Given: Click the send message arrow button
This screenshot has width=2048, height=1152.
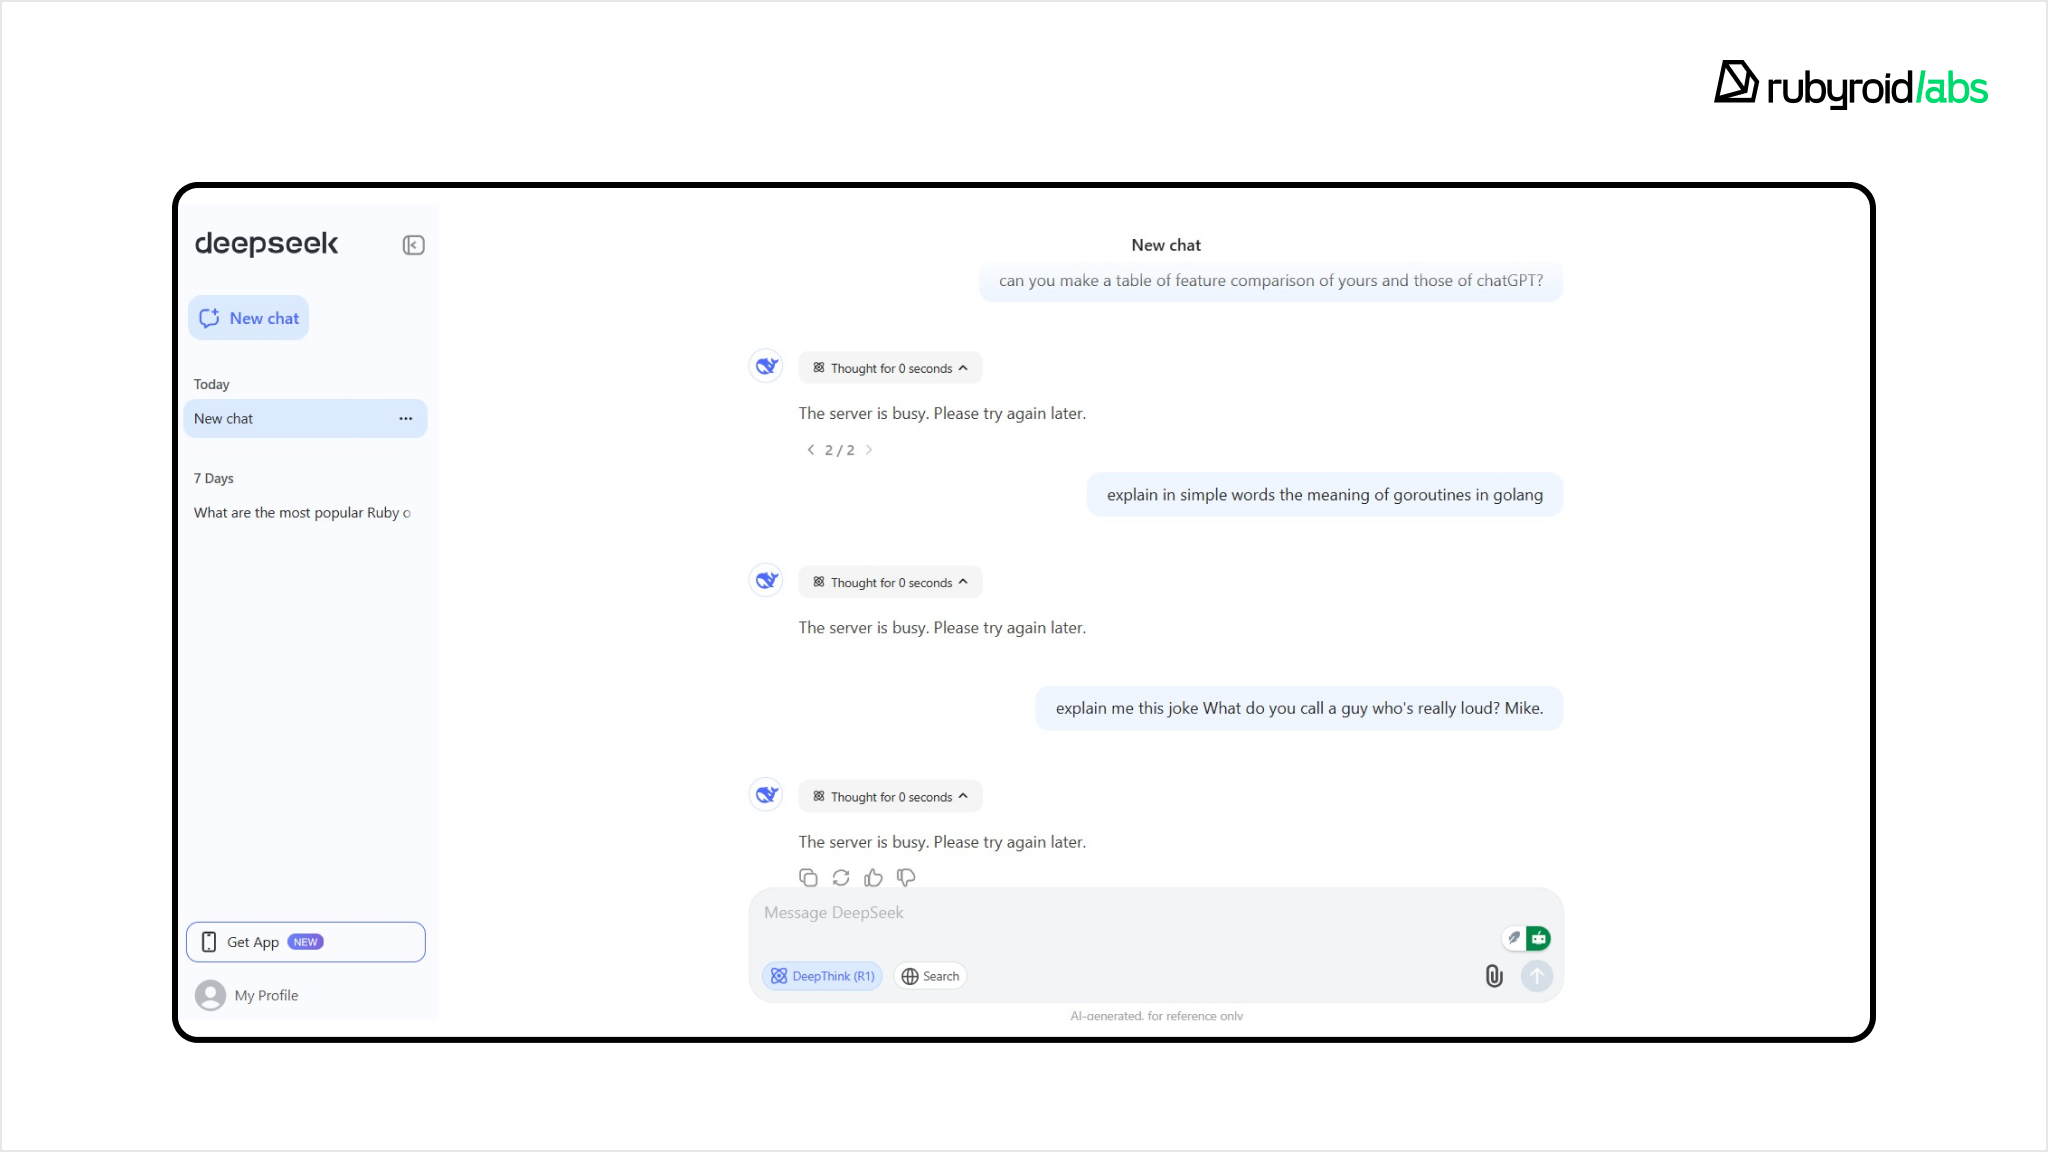Looking at the screenshot, I should pyautogui.click(x=1537, y=976).
